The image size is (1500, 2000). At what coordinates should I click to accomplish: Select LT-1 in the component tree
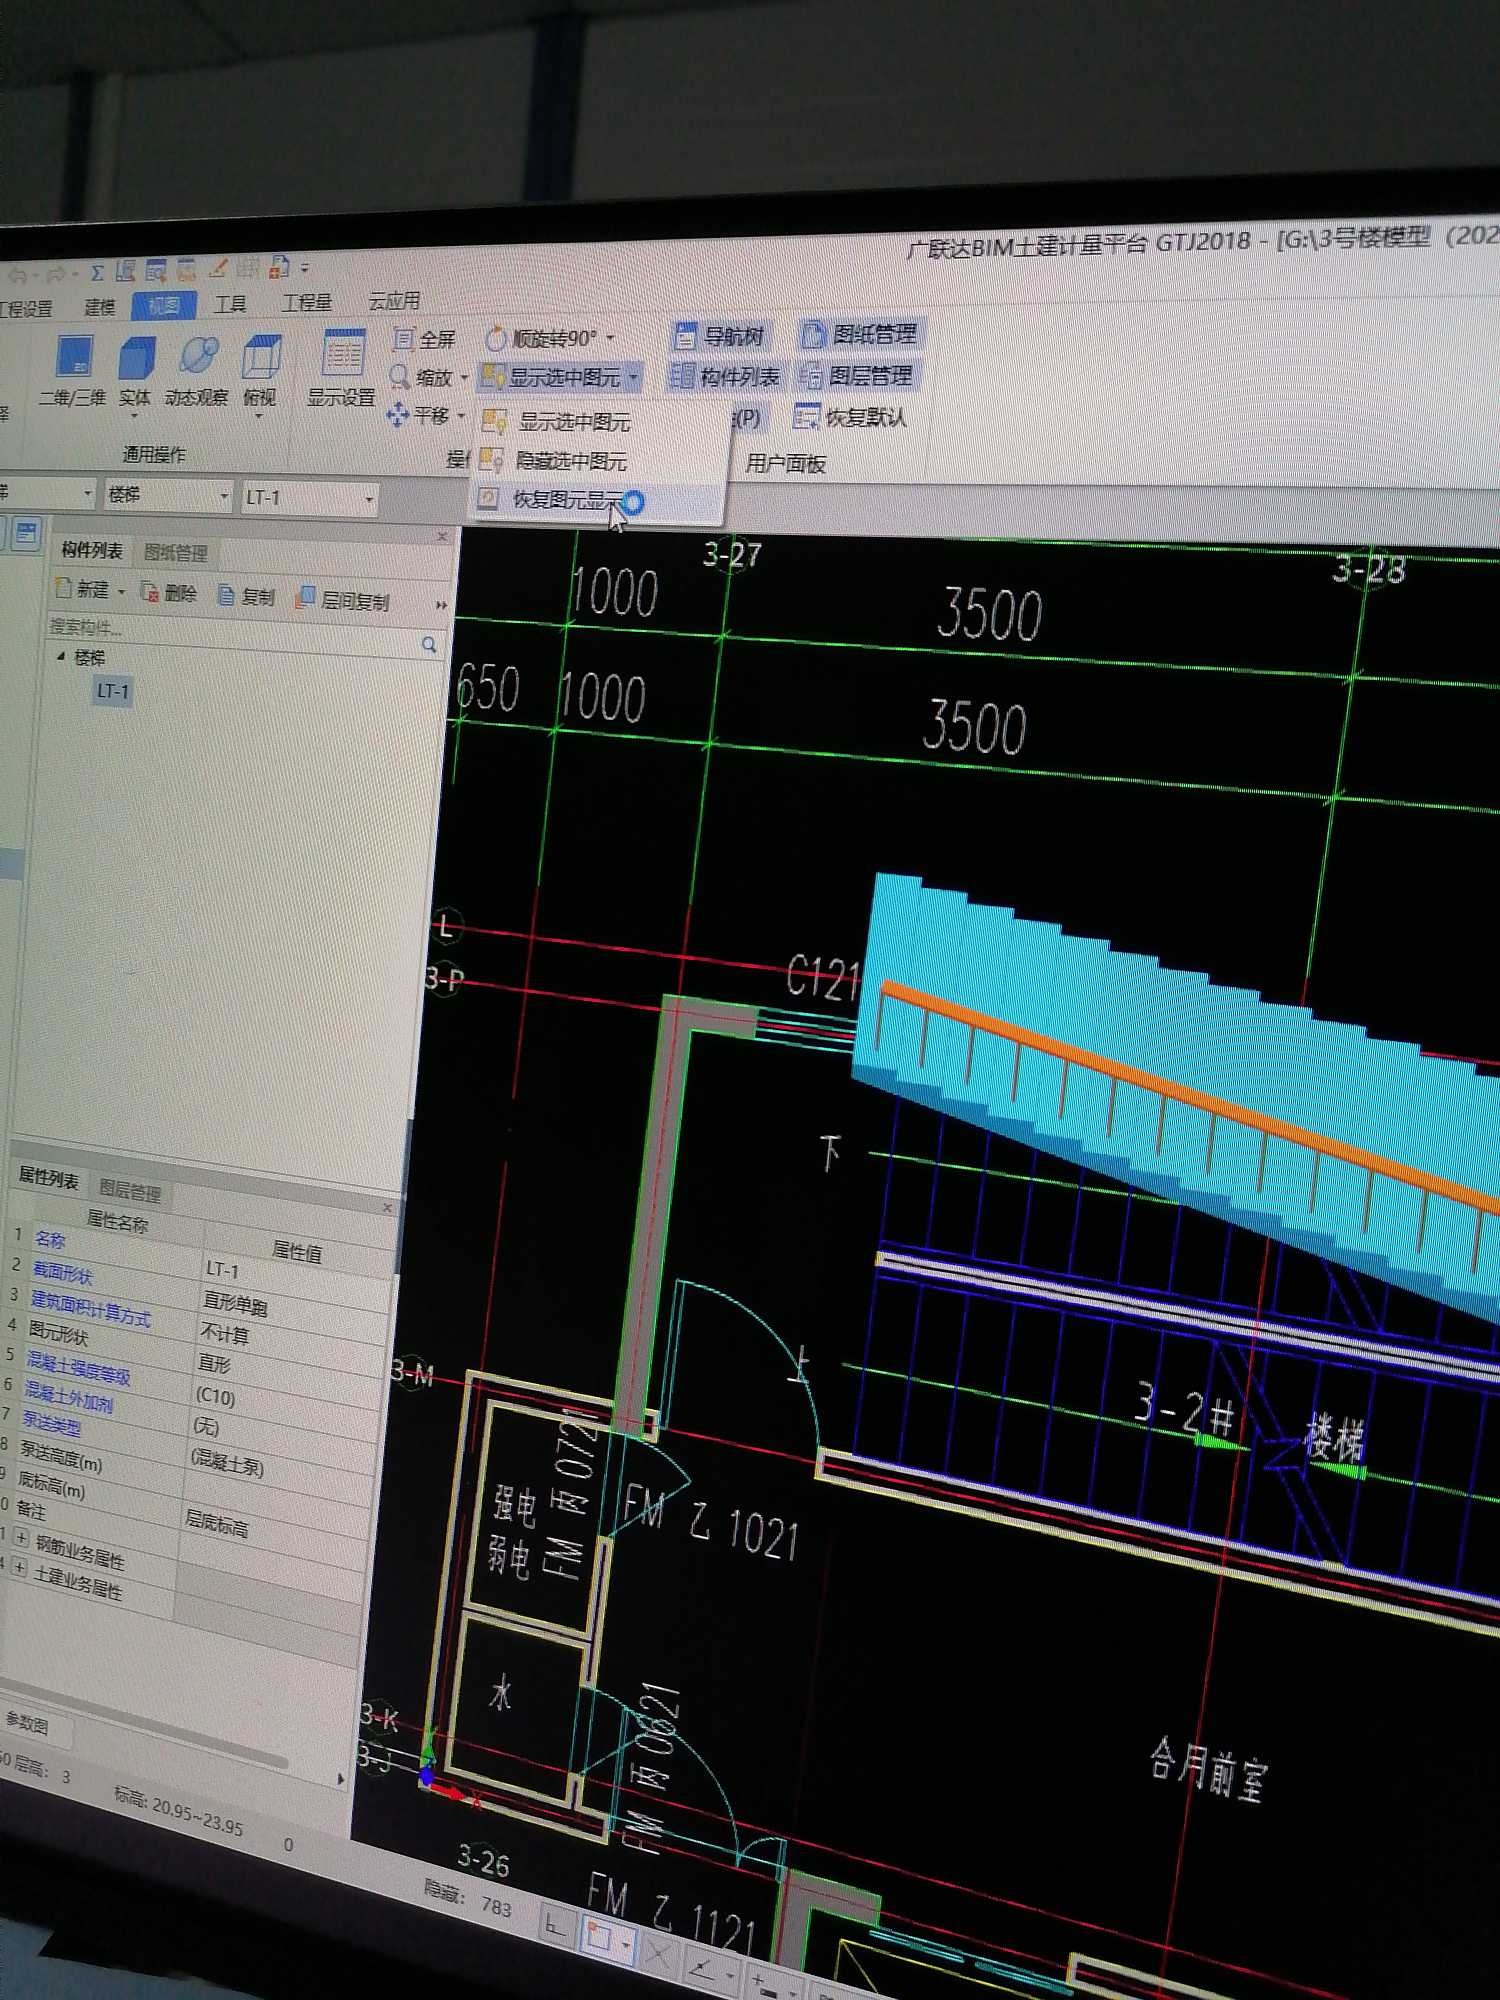click(112, 691)
